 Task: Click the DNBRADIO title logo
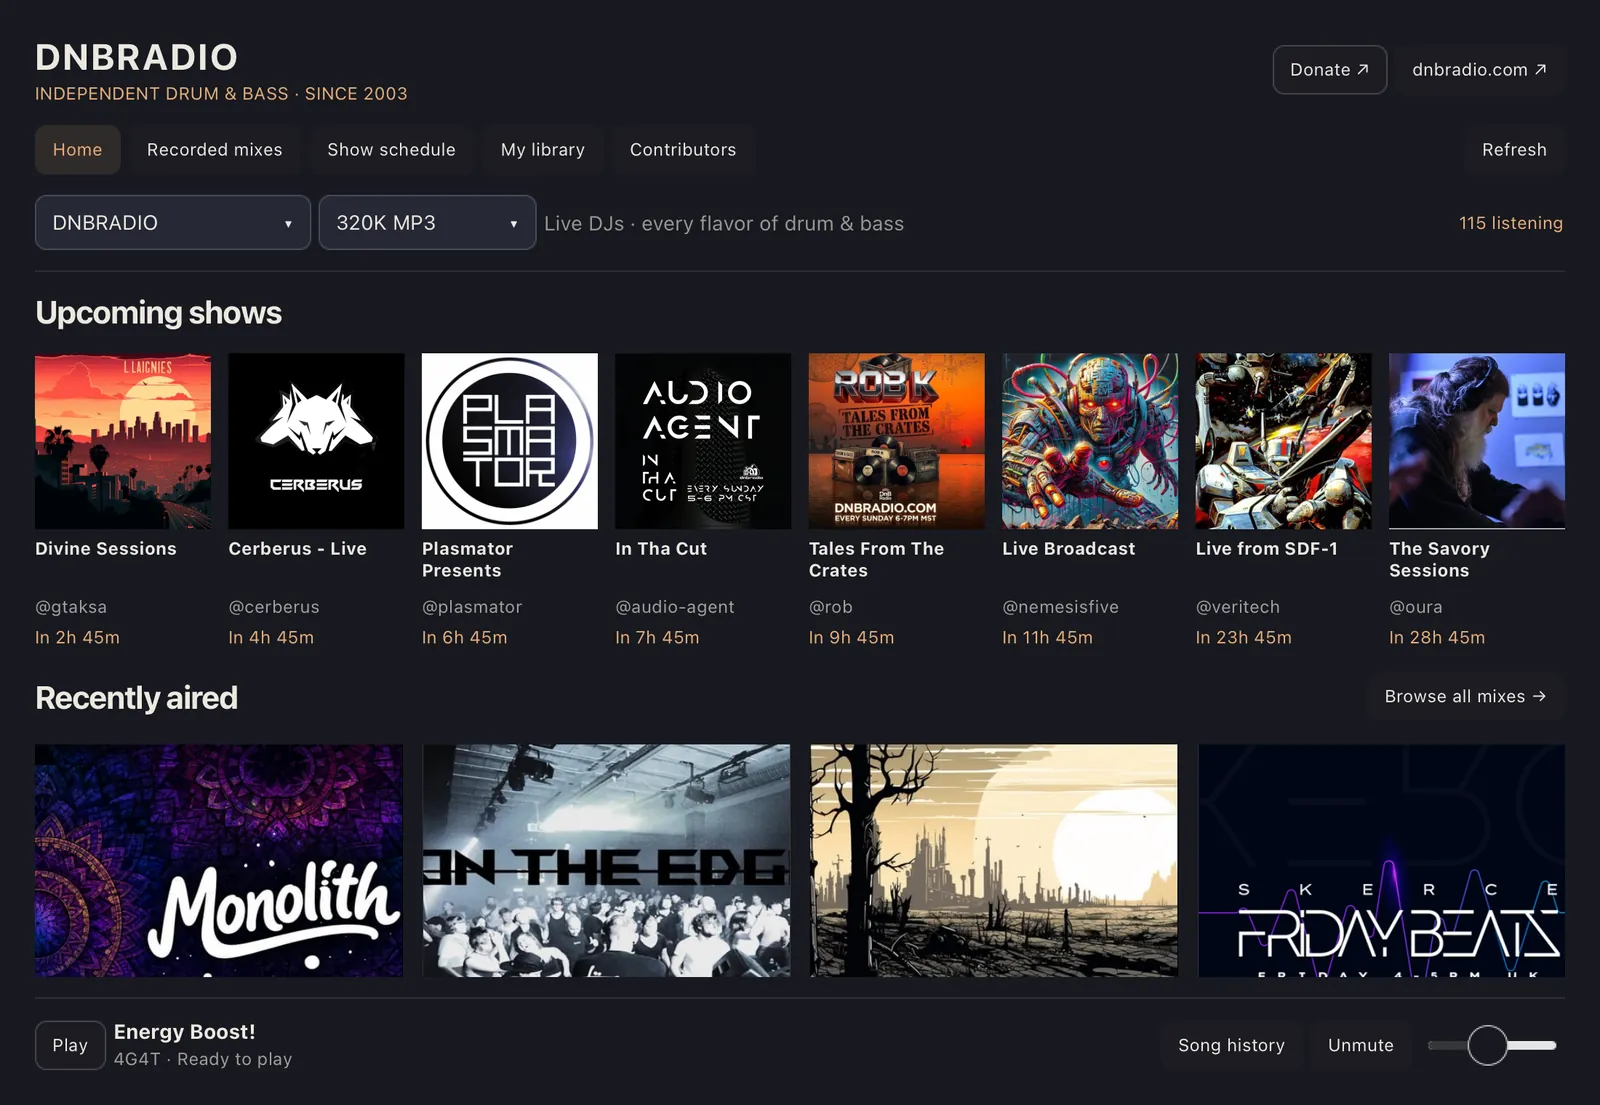pyautogui.click(x=137, y=57)
